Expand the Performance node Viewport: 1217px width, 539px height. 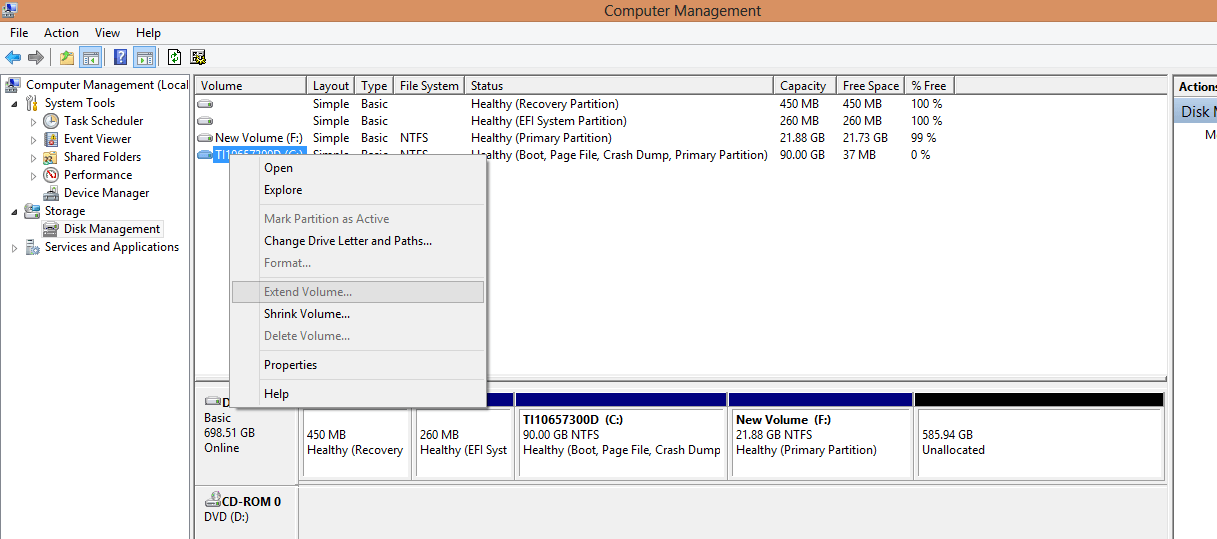point(33,175)
